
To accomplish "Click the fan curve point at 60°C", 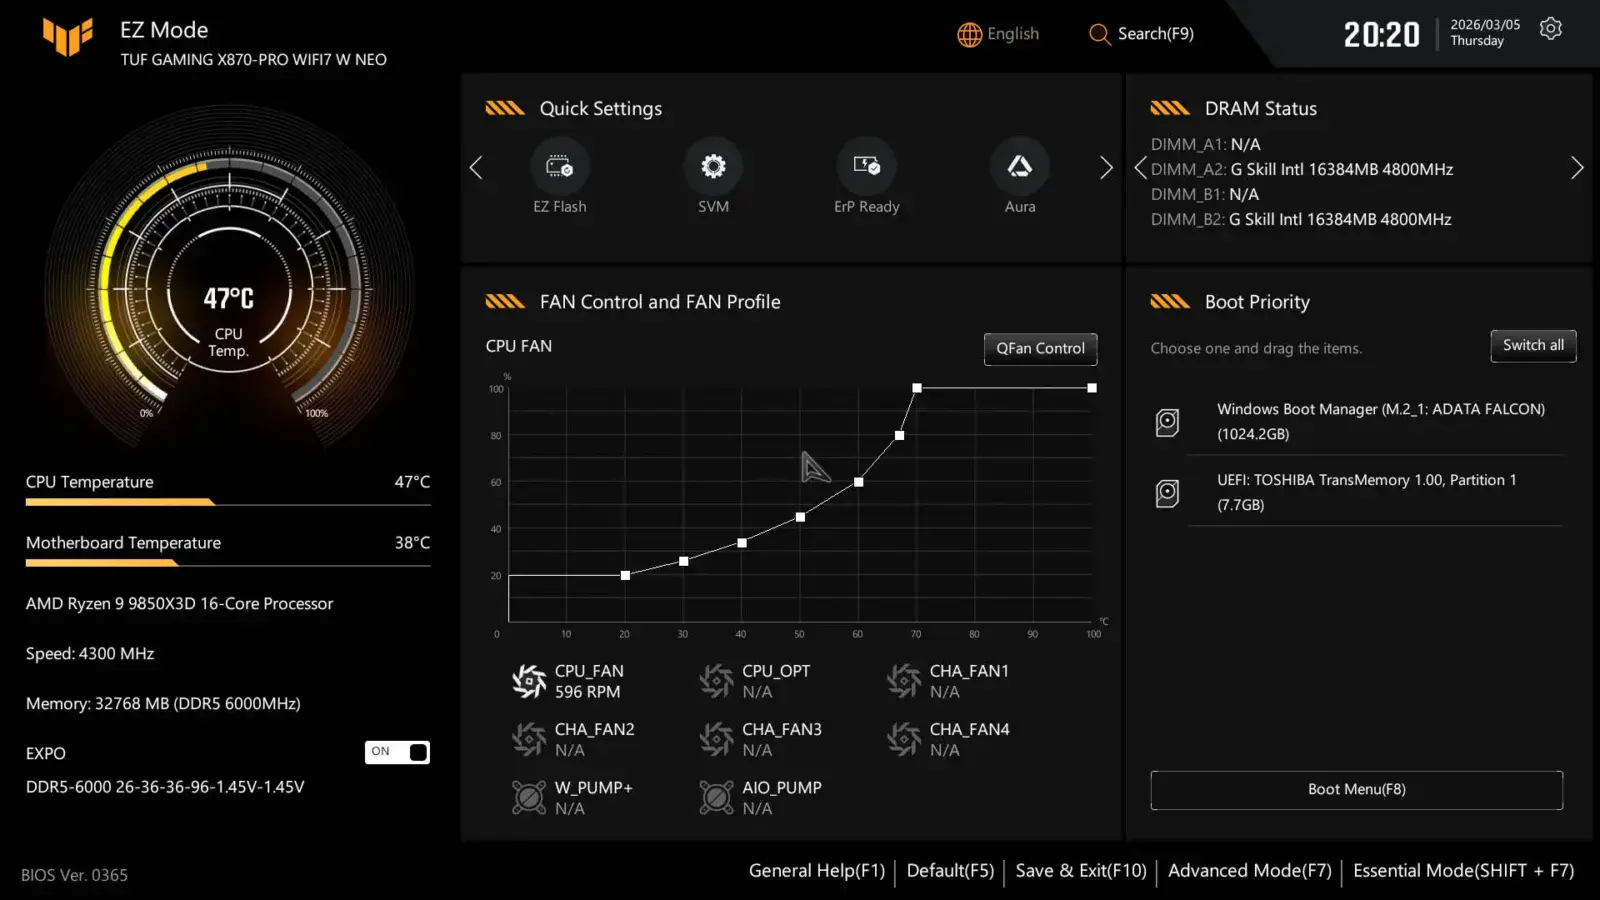I will (x=858, y=482).
